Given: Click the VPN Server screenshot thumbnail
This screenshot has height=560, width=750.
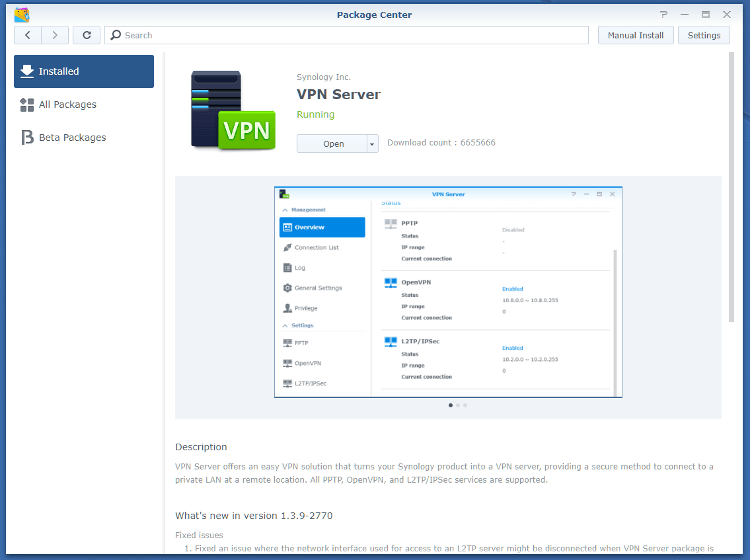Looking at the screenshot, I should pyautogui.click(x=448, y=292).
